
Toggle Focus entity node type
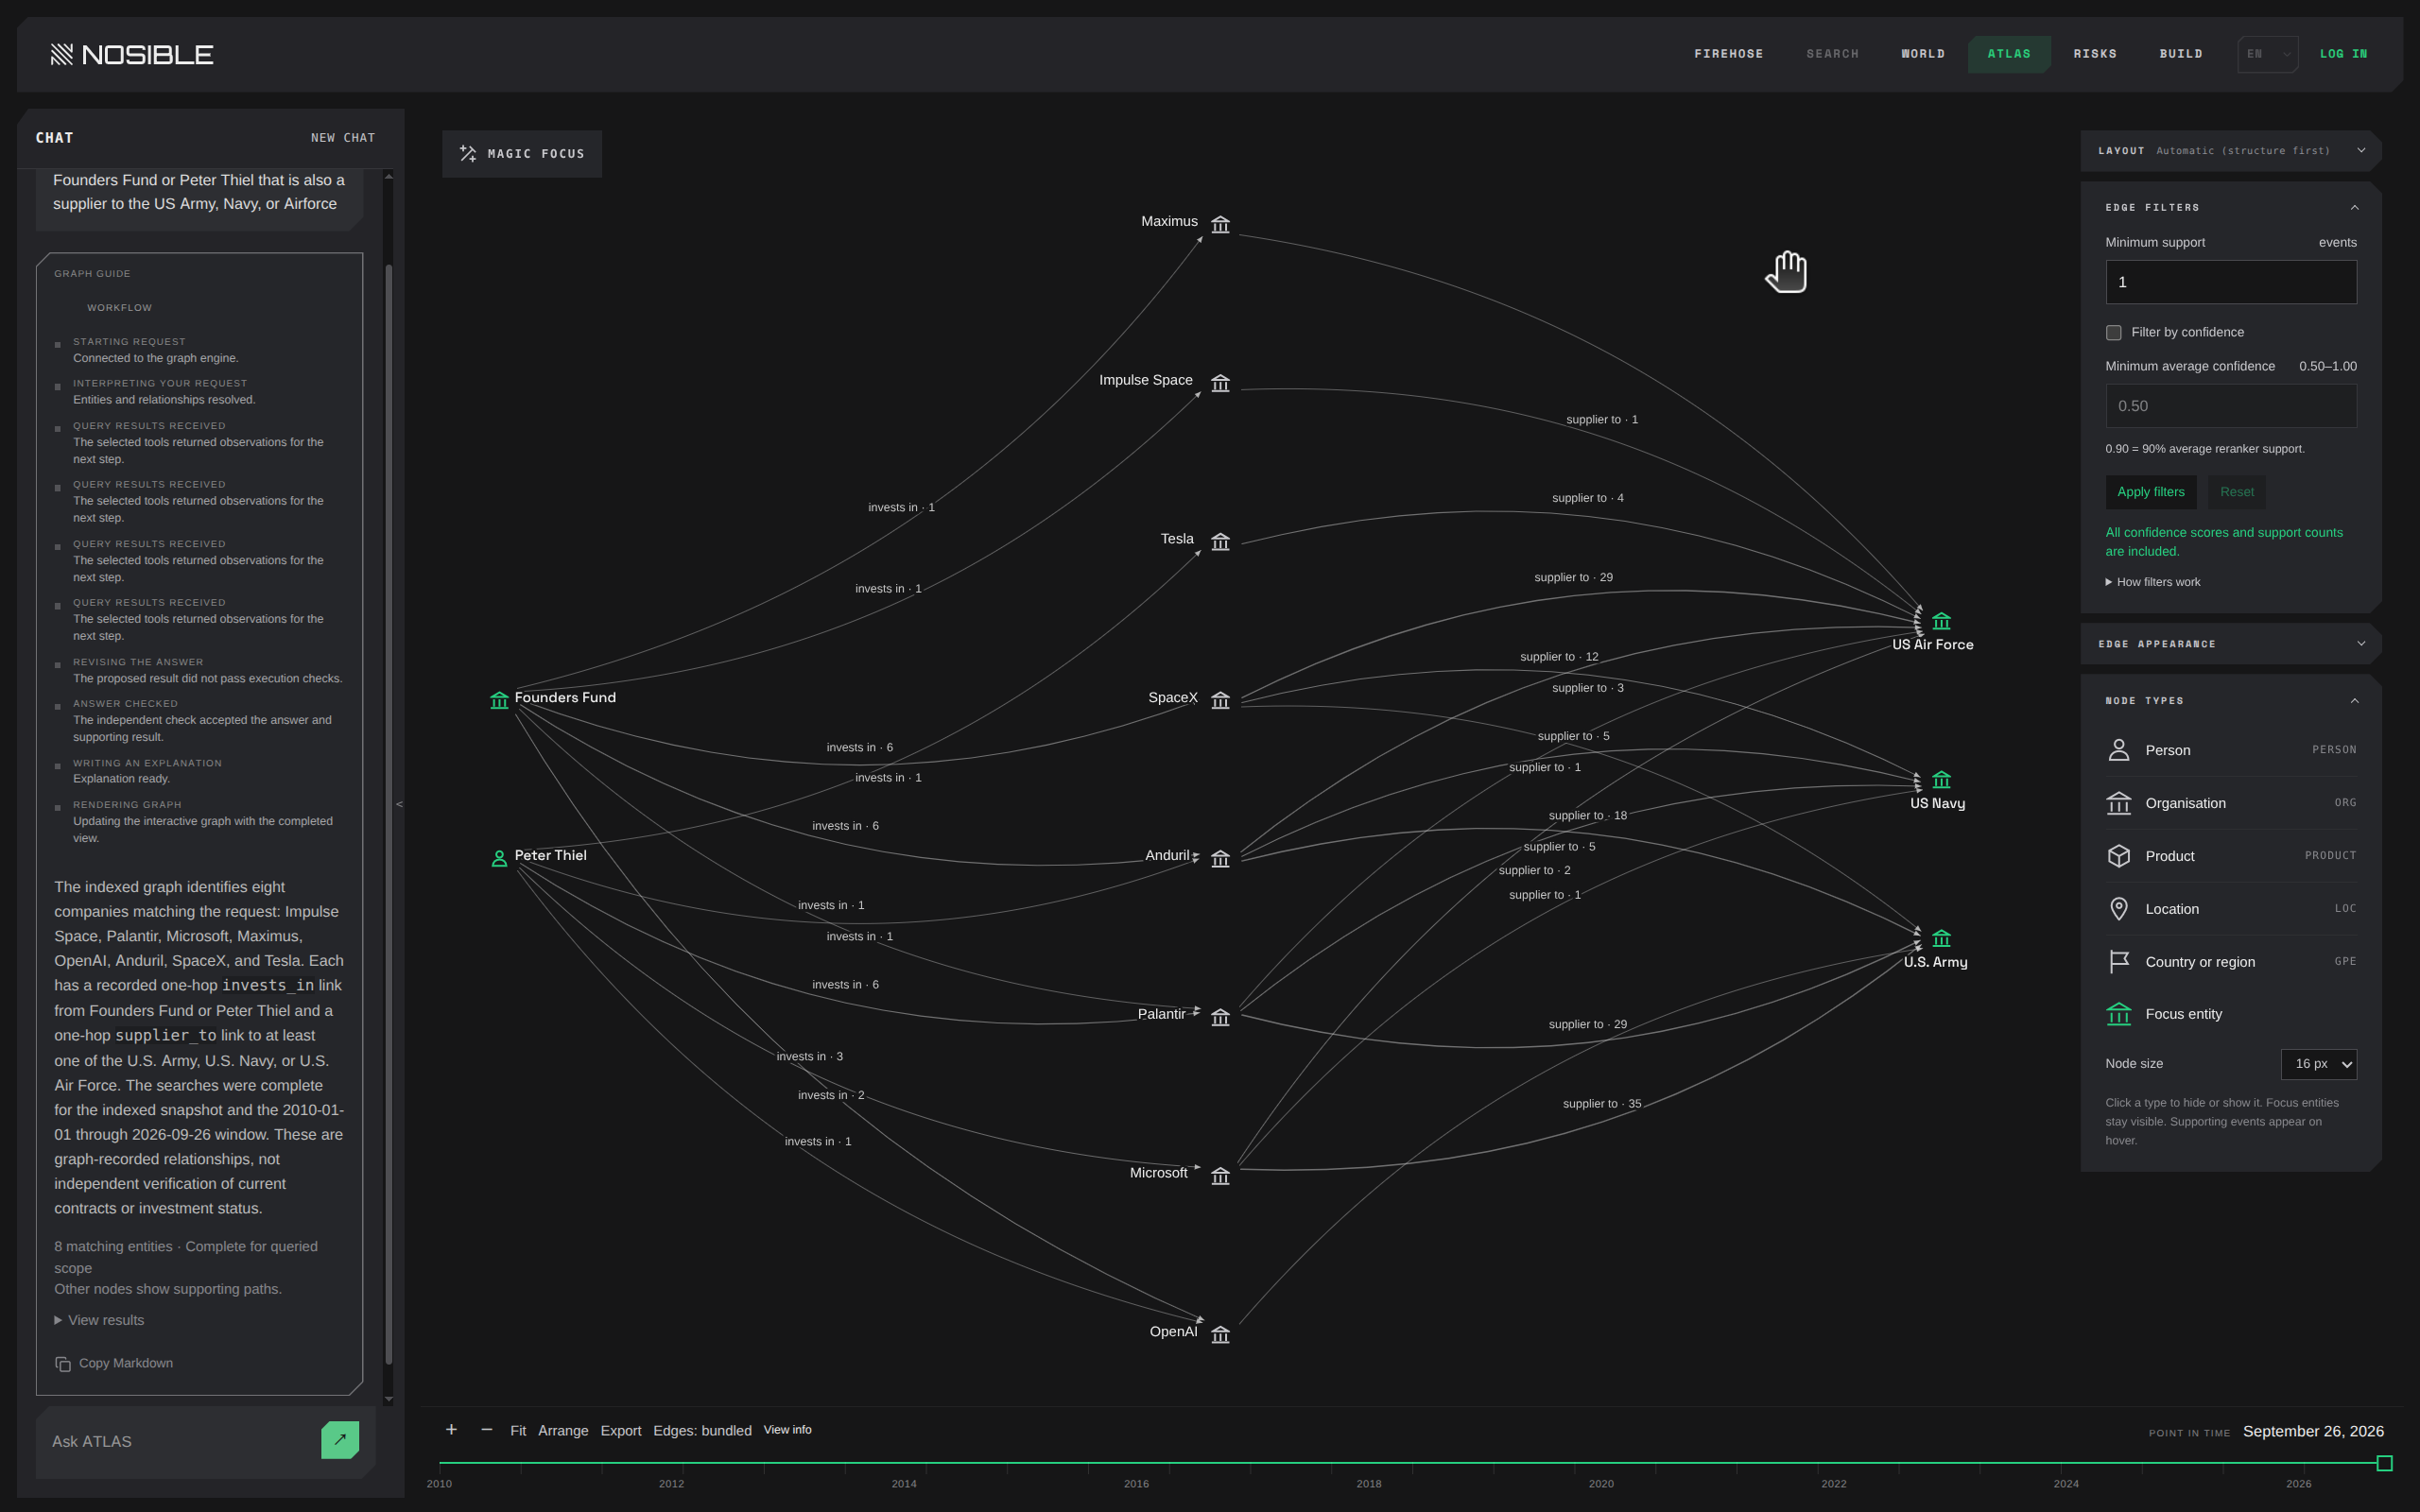point(2230,1014)
